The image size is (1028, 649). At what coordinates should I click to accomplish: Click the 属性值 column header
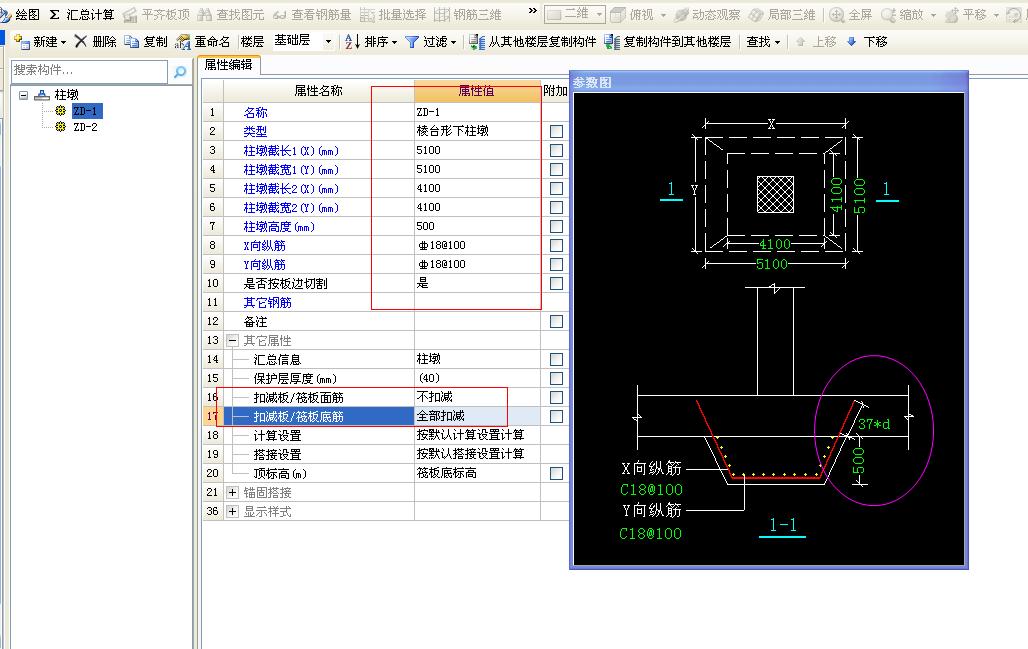tap(477, 91)
